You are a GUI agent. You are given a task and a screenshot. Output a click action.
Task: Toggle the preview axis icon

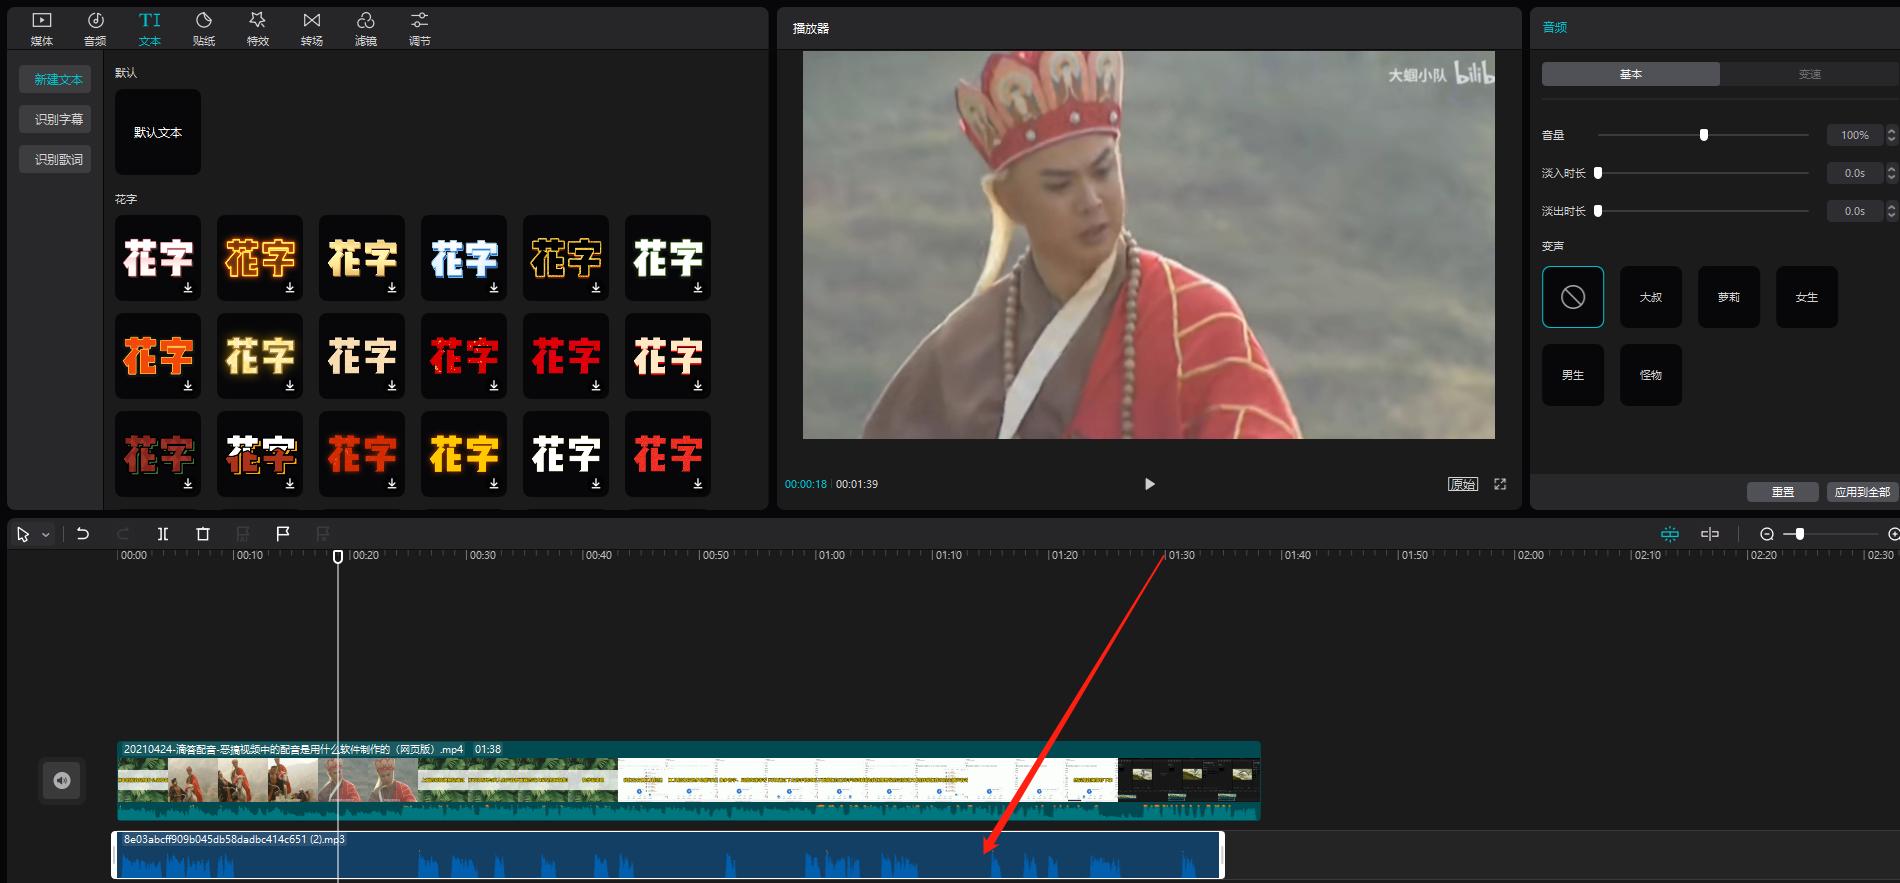[x=1710, y=534]
